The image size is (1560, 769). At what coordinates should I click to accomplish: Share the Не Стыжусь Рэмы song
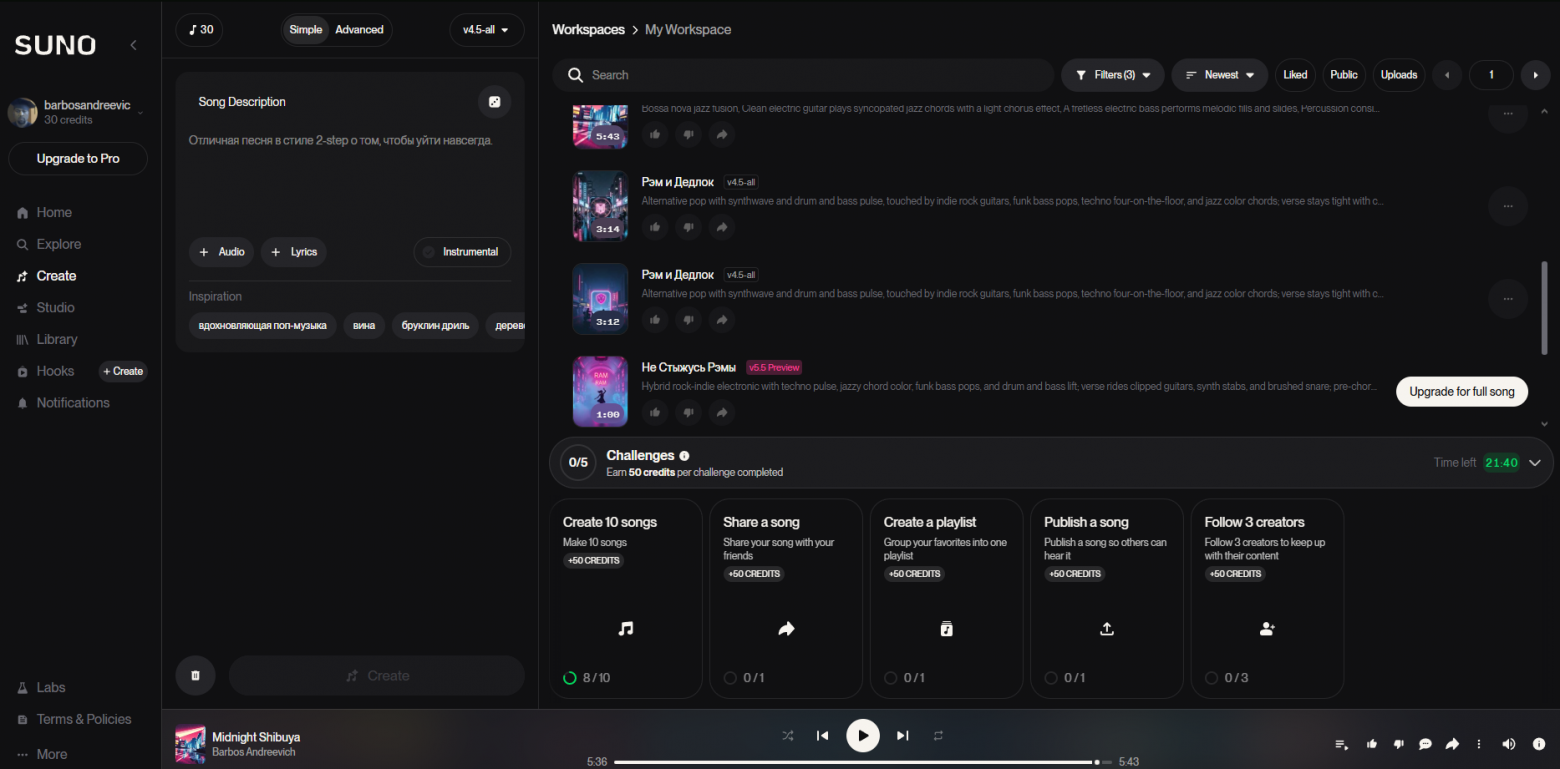coord(721,412)
